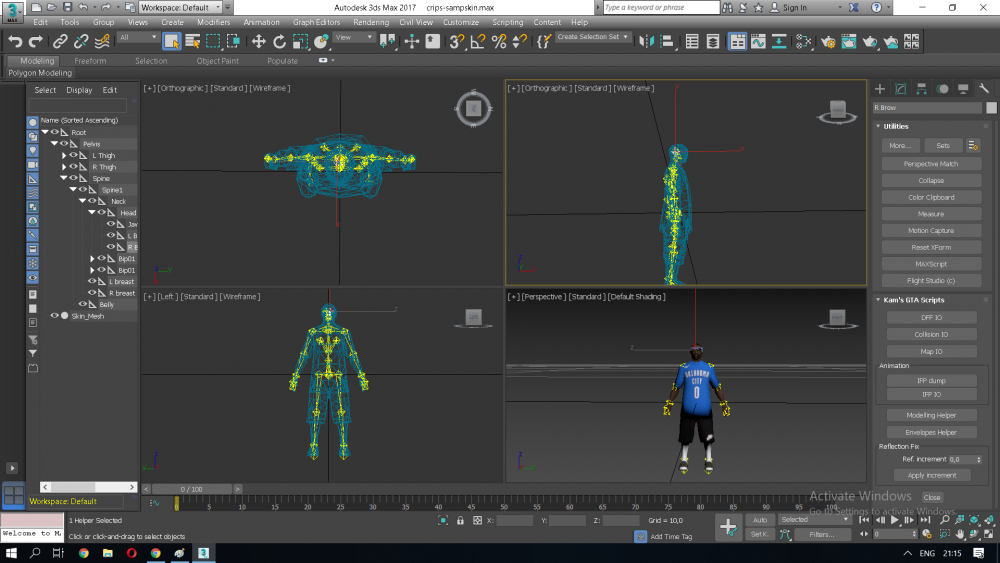Select the Move transform tool
This screenshot has width=1000, height=563.
click(x=258, y=41)
